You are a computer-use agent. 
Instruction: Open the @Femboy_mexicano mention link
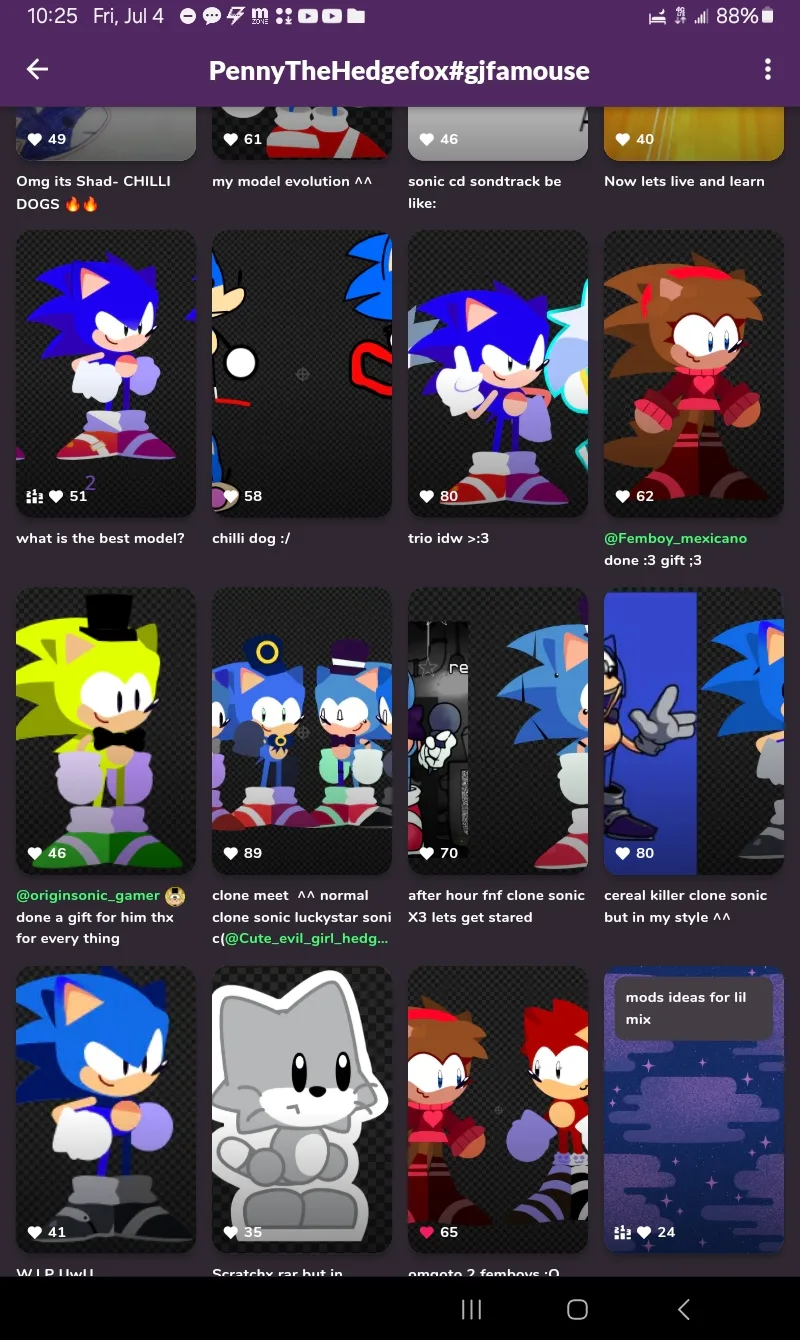pyautogui.click(x=675, y=538)
